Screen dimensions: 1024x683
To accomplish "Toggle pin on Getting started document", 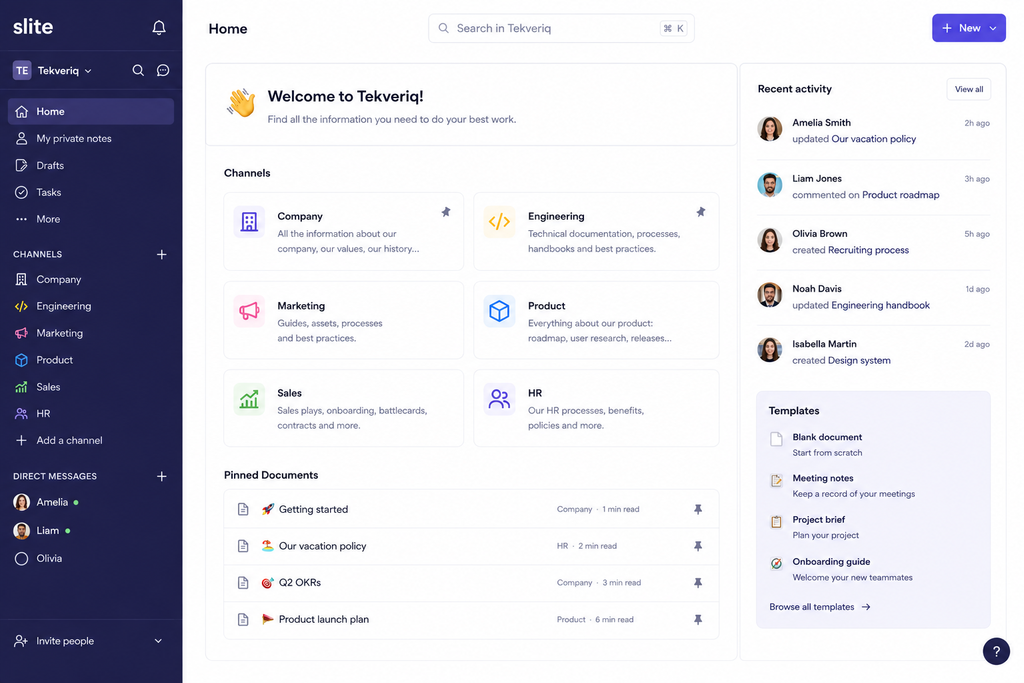I will click(x=698, y=509).
